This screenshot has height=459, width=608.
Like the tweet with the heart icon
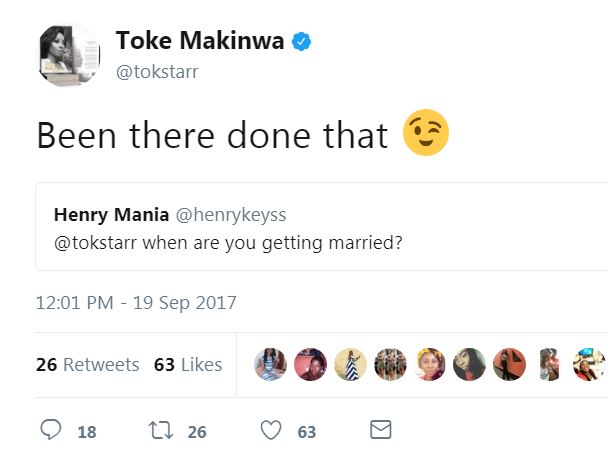270,430
